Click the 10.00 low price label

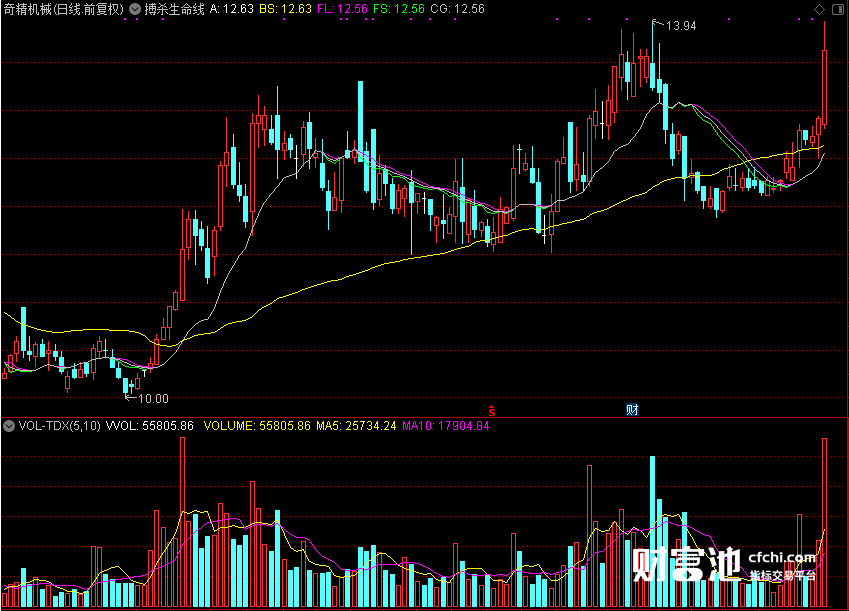[x=153, y=399]
